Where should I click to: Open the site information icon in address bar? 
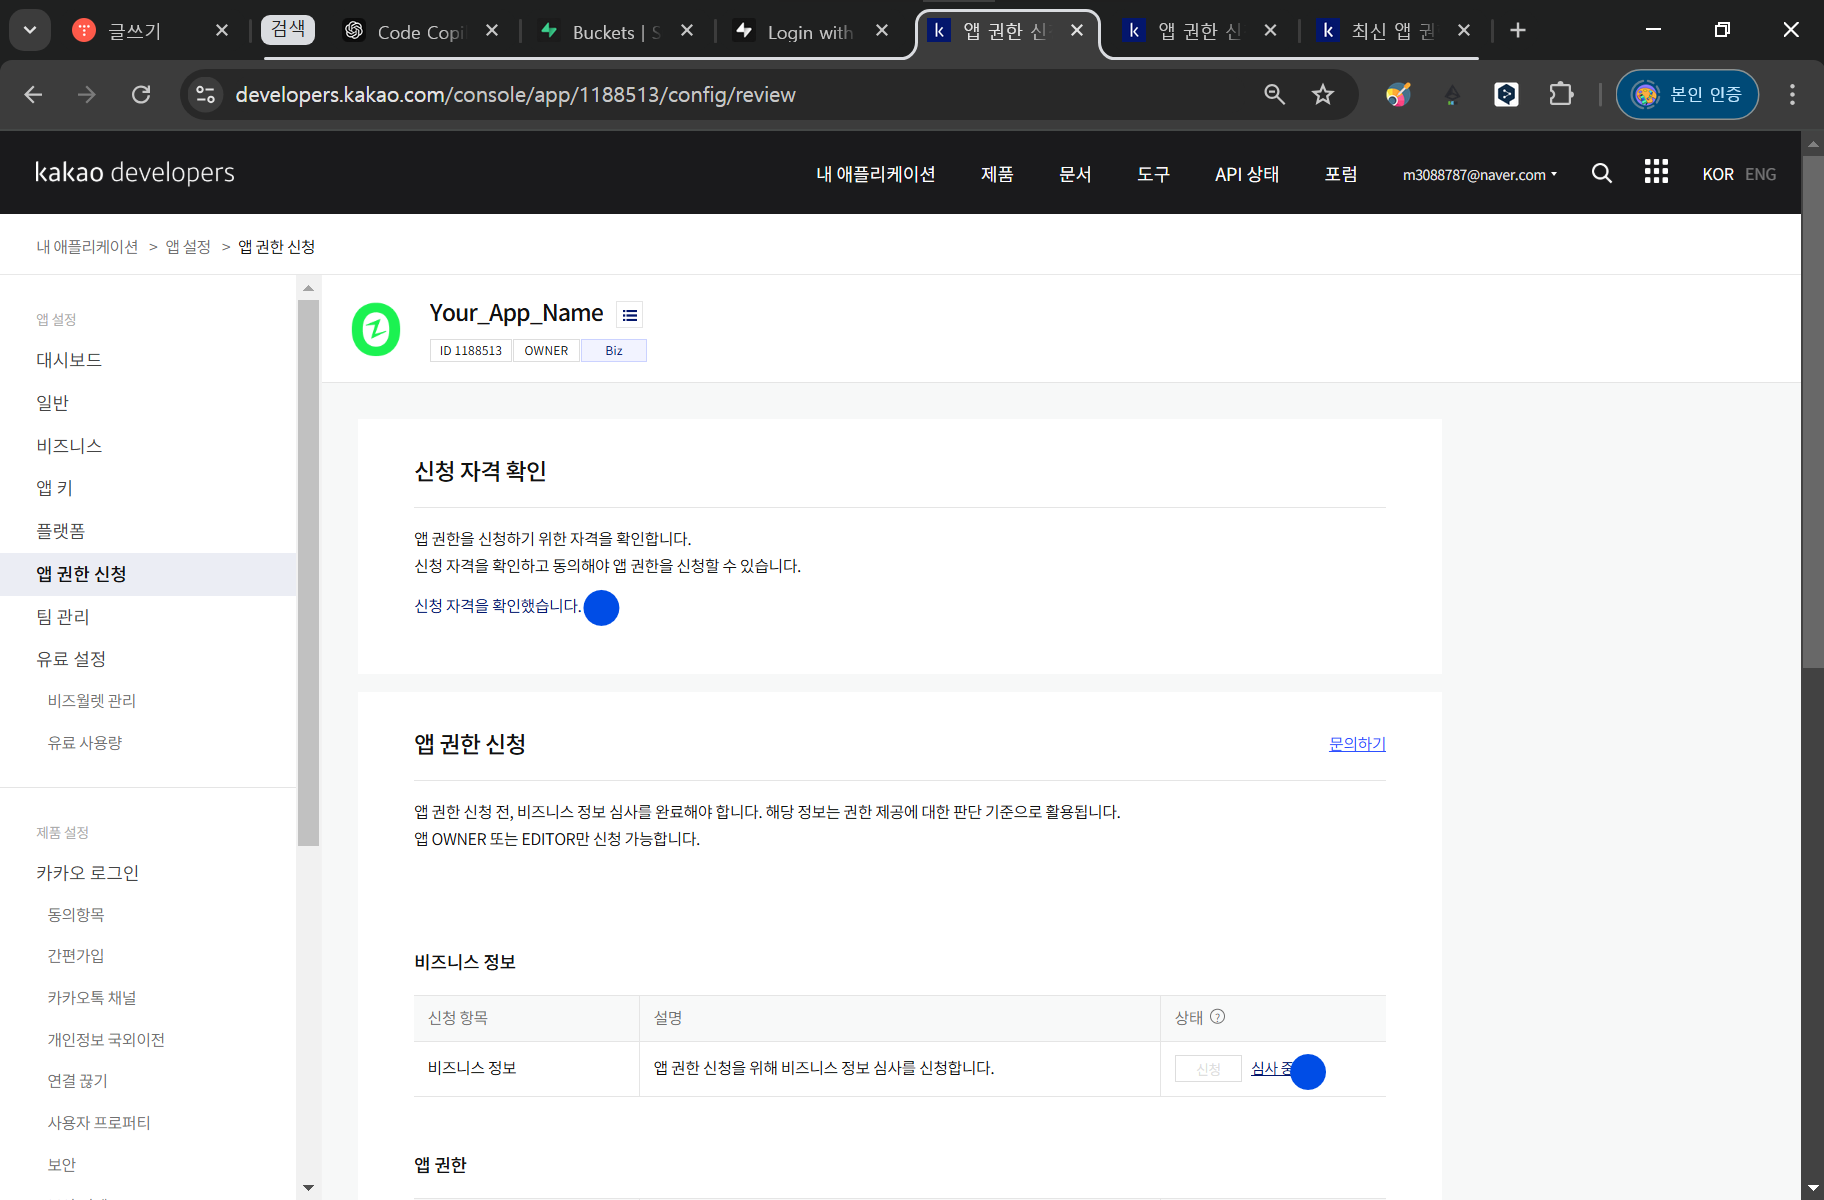[205, 94]
